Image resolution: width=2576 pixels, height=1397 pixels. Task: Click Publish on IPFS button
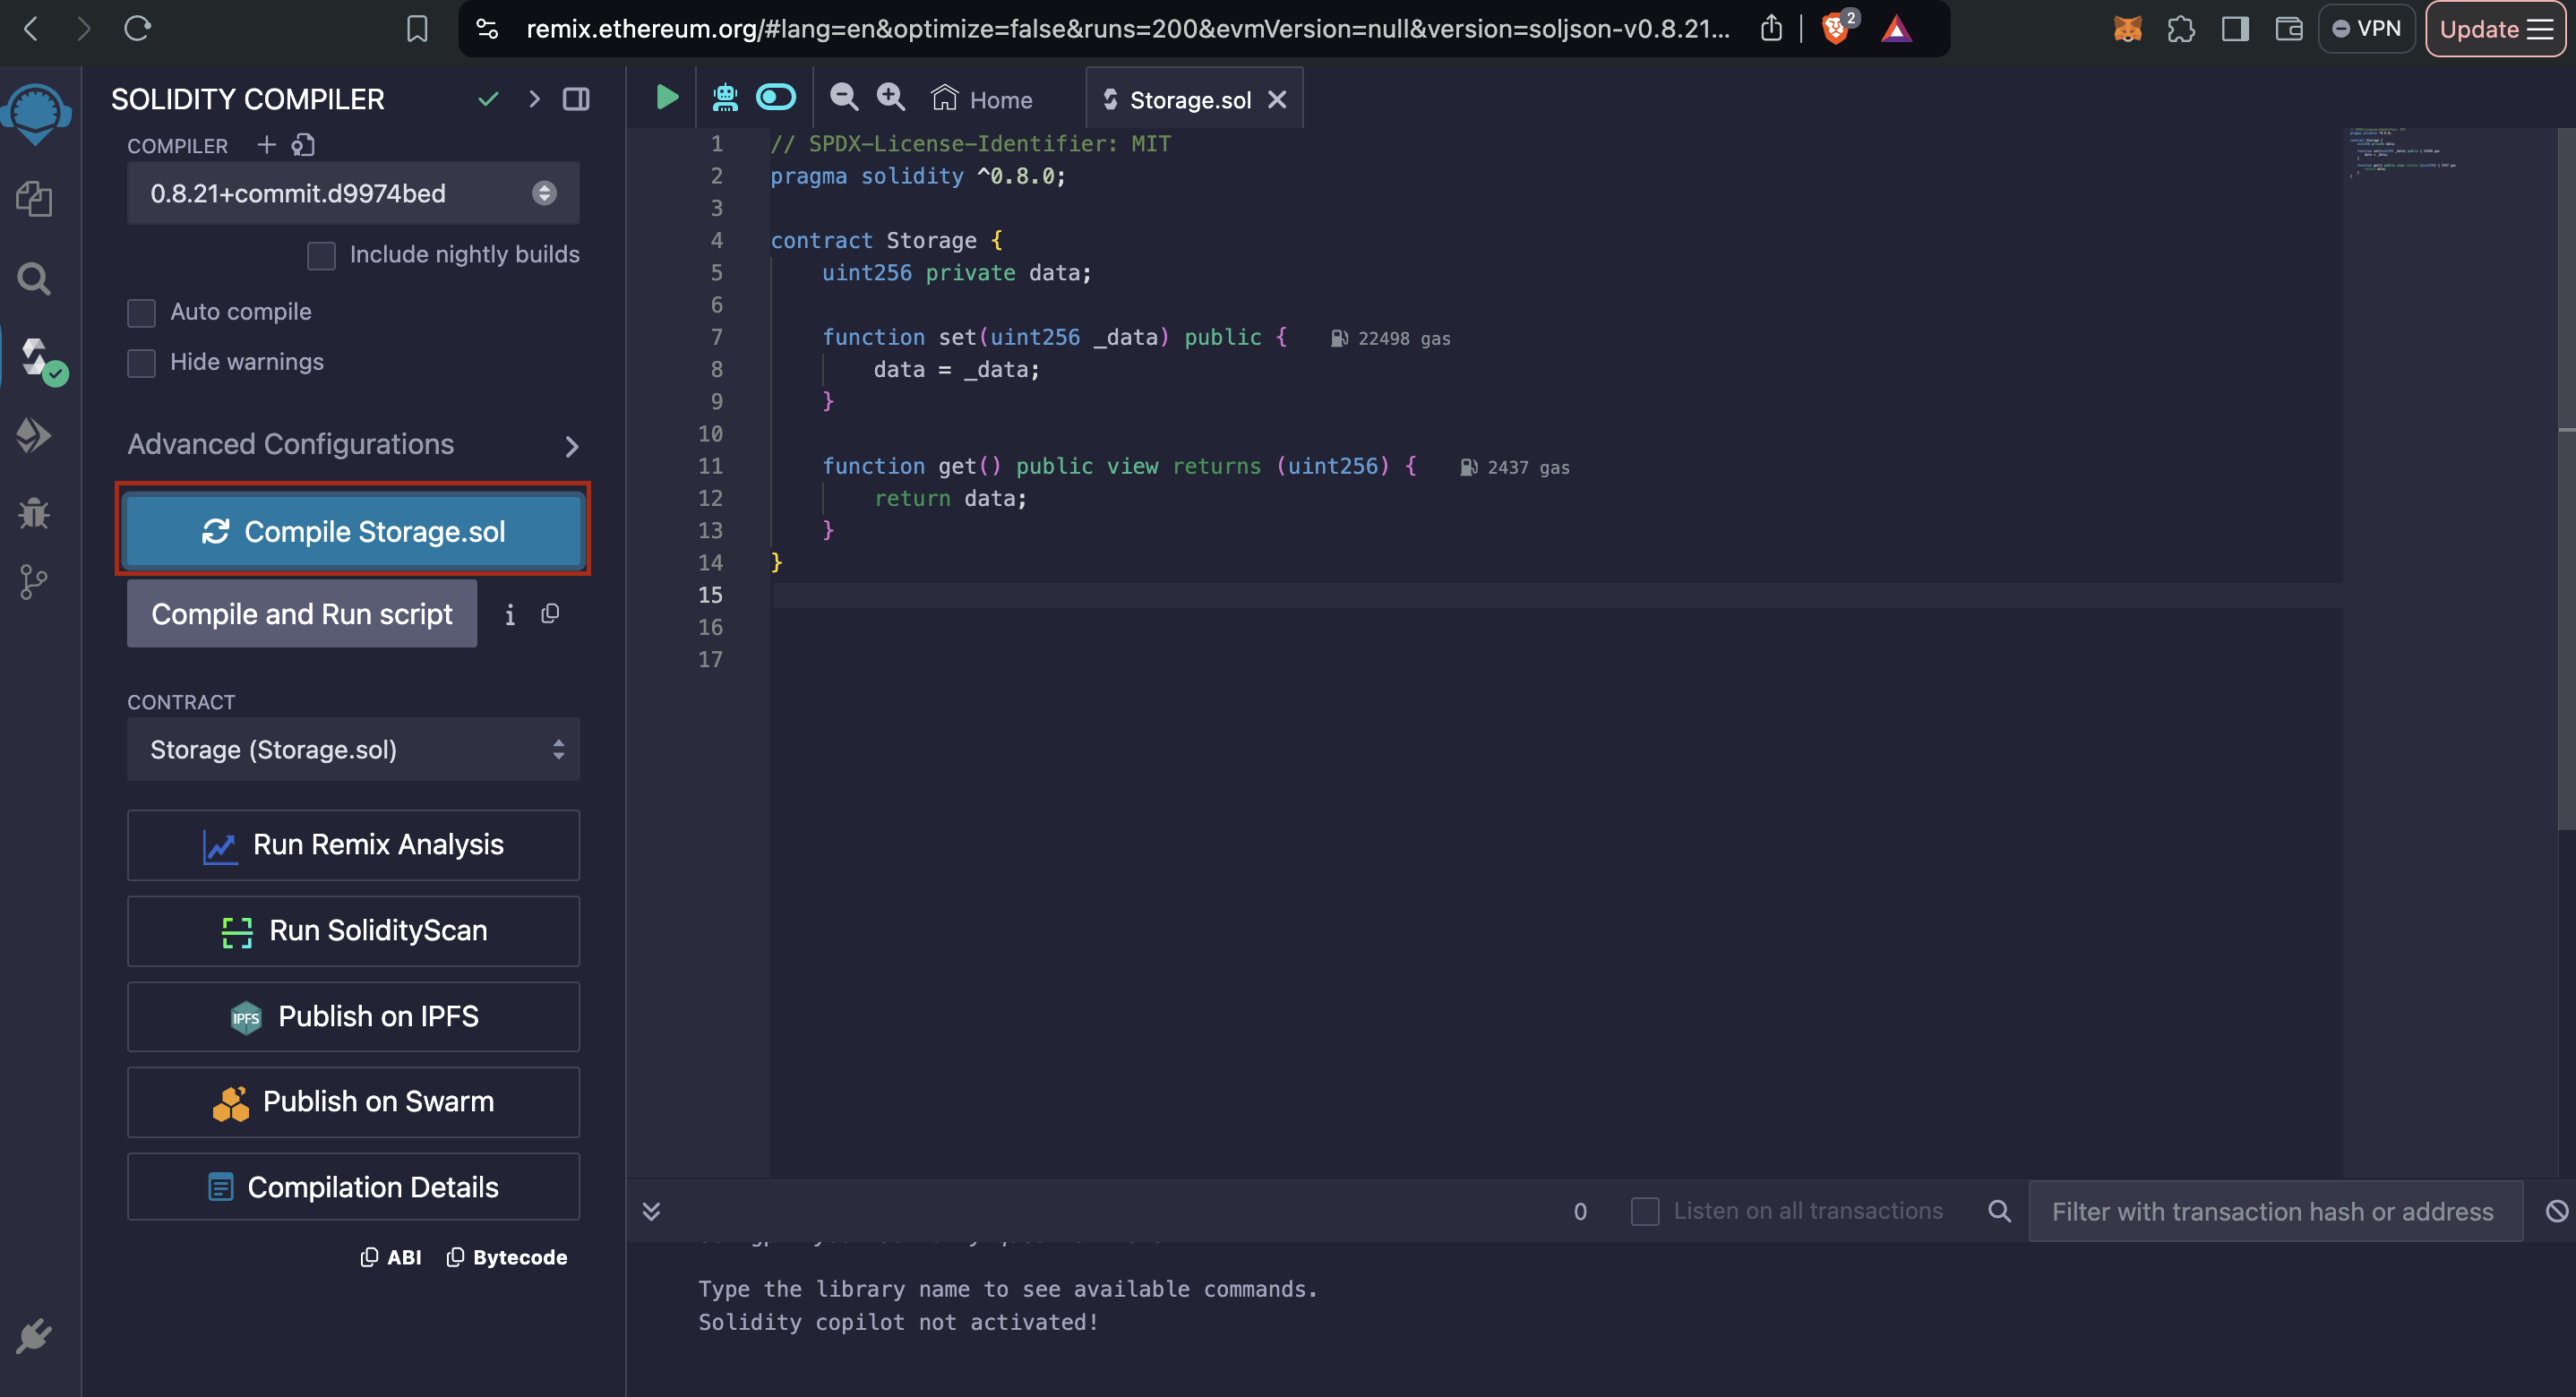(x=353, y=1016)
